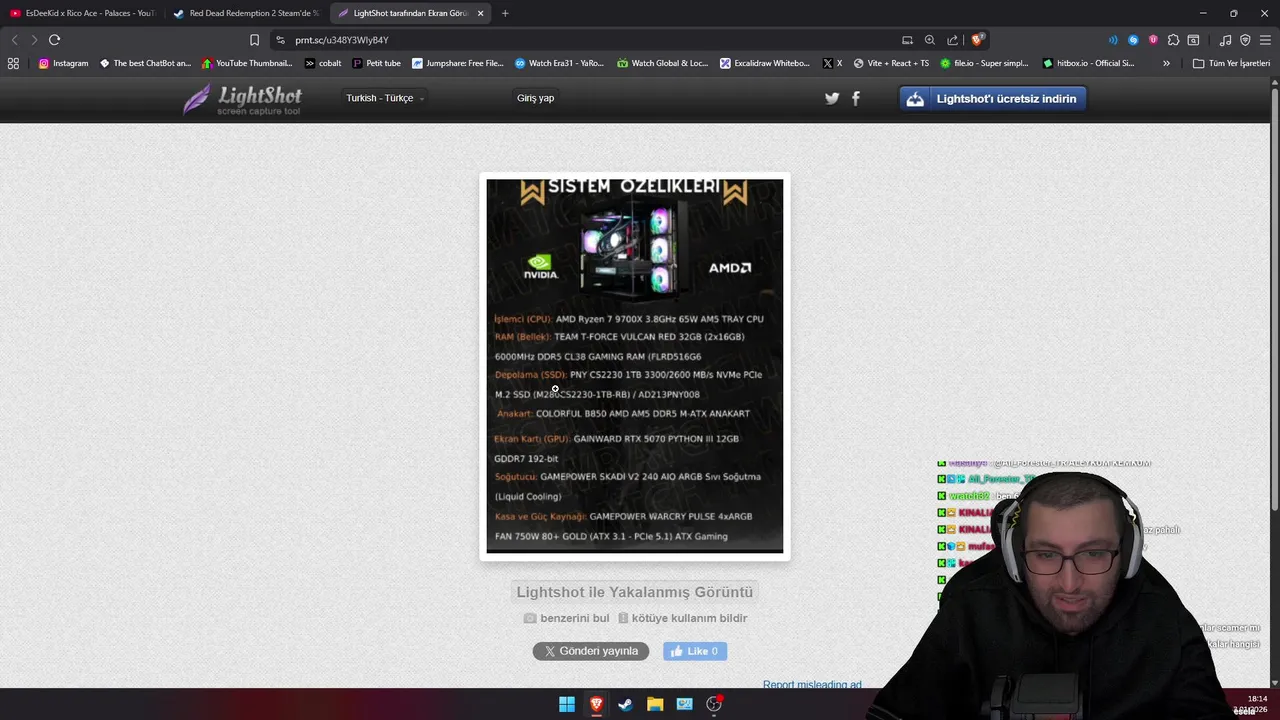Open the Watch Era31 bookmark
This screenshot has height=720, width=1280.
coord(559,63)
